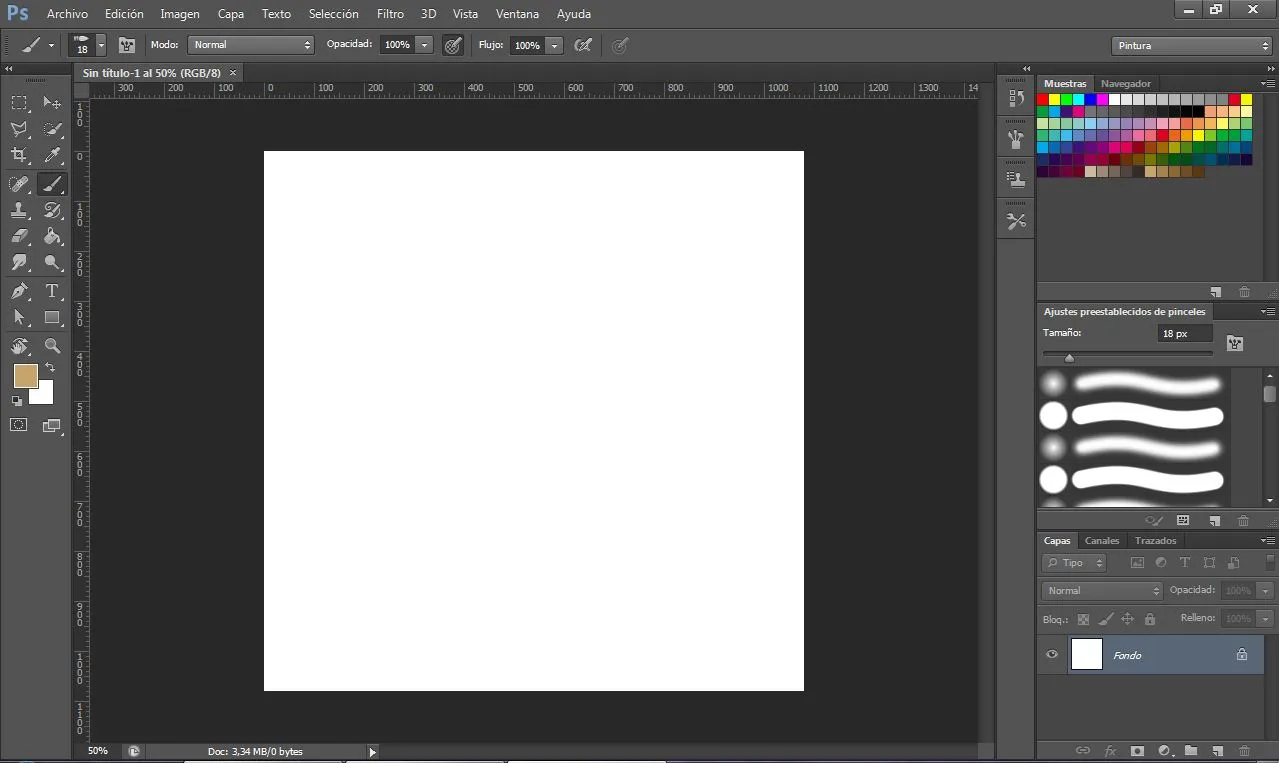The height and width of the screenshot is (763, 1279).
Task: Toggle lock all for layer
Action: pyautogui.click(x=1150, y=619)
